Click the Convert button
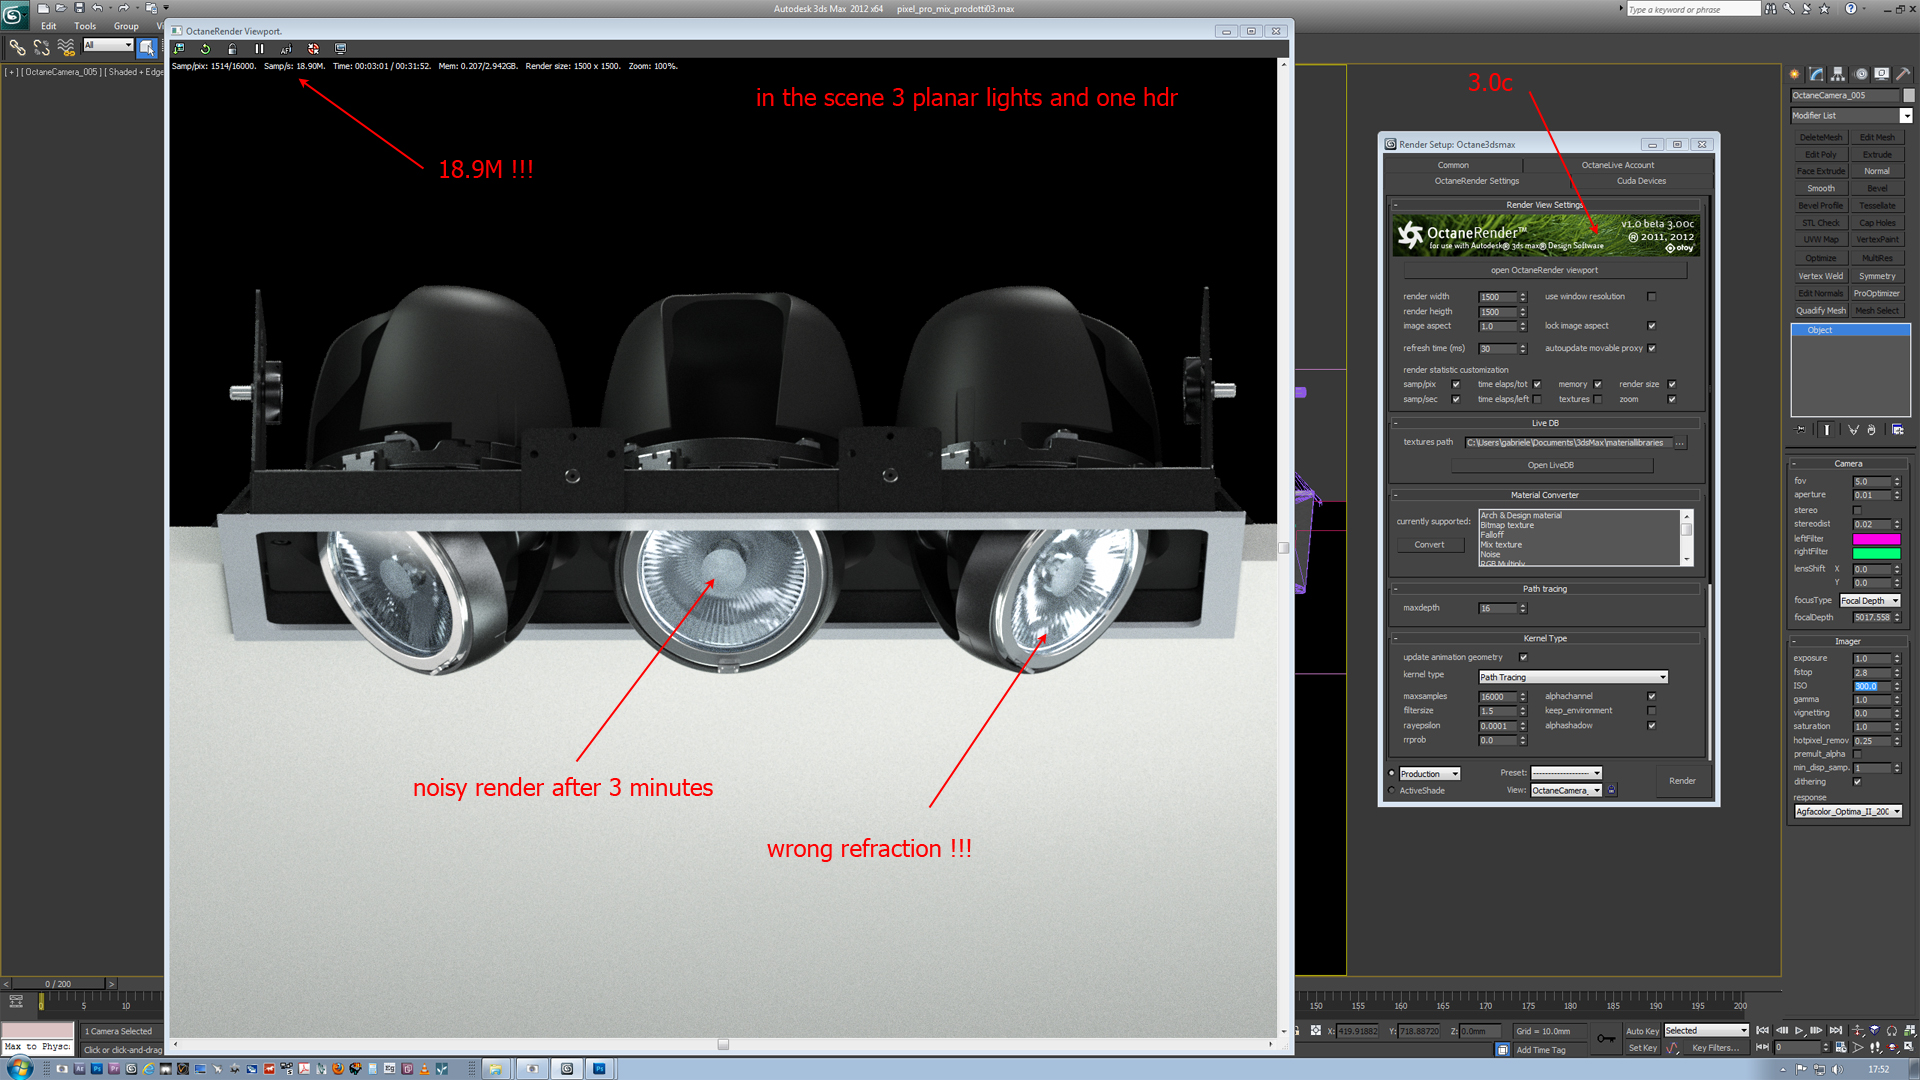This screenshot has width=1920, height=1080. point(1429,545)
